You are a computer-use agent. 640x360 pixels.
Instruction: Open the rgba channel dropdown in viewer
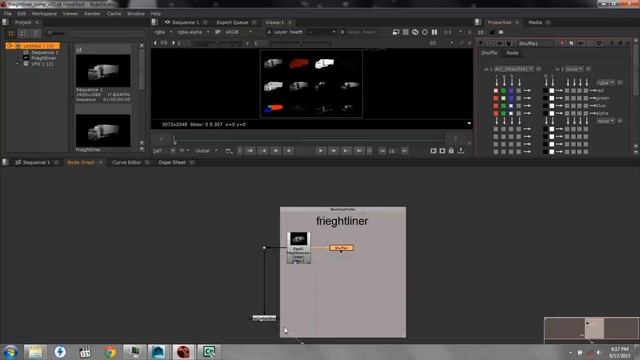pos(163,32)
